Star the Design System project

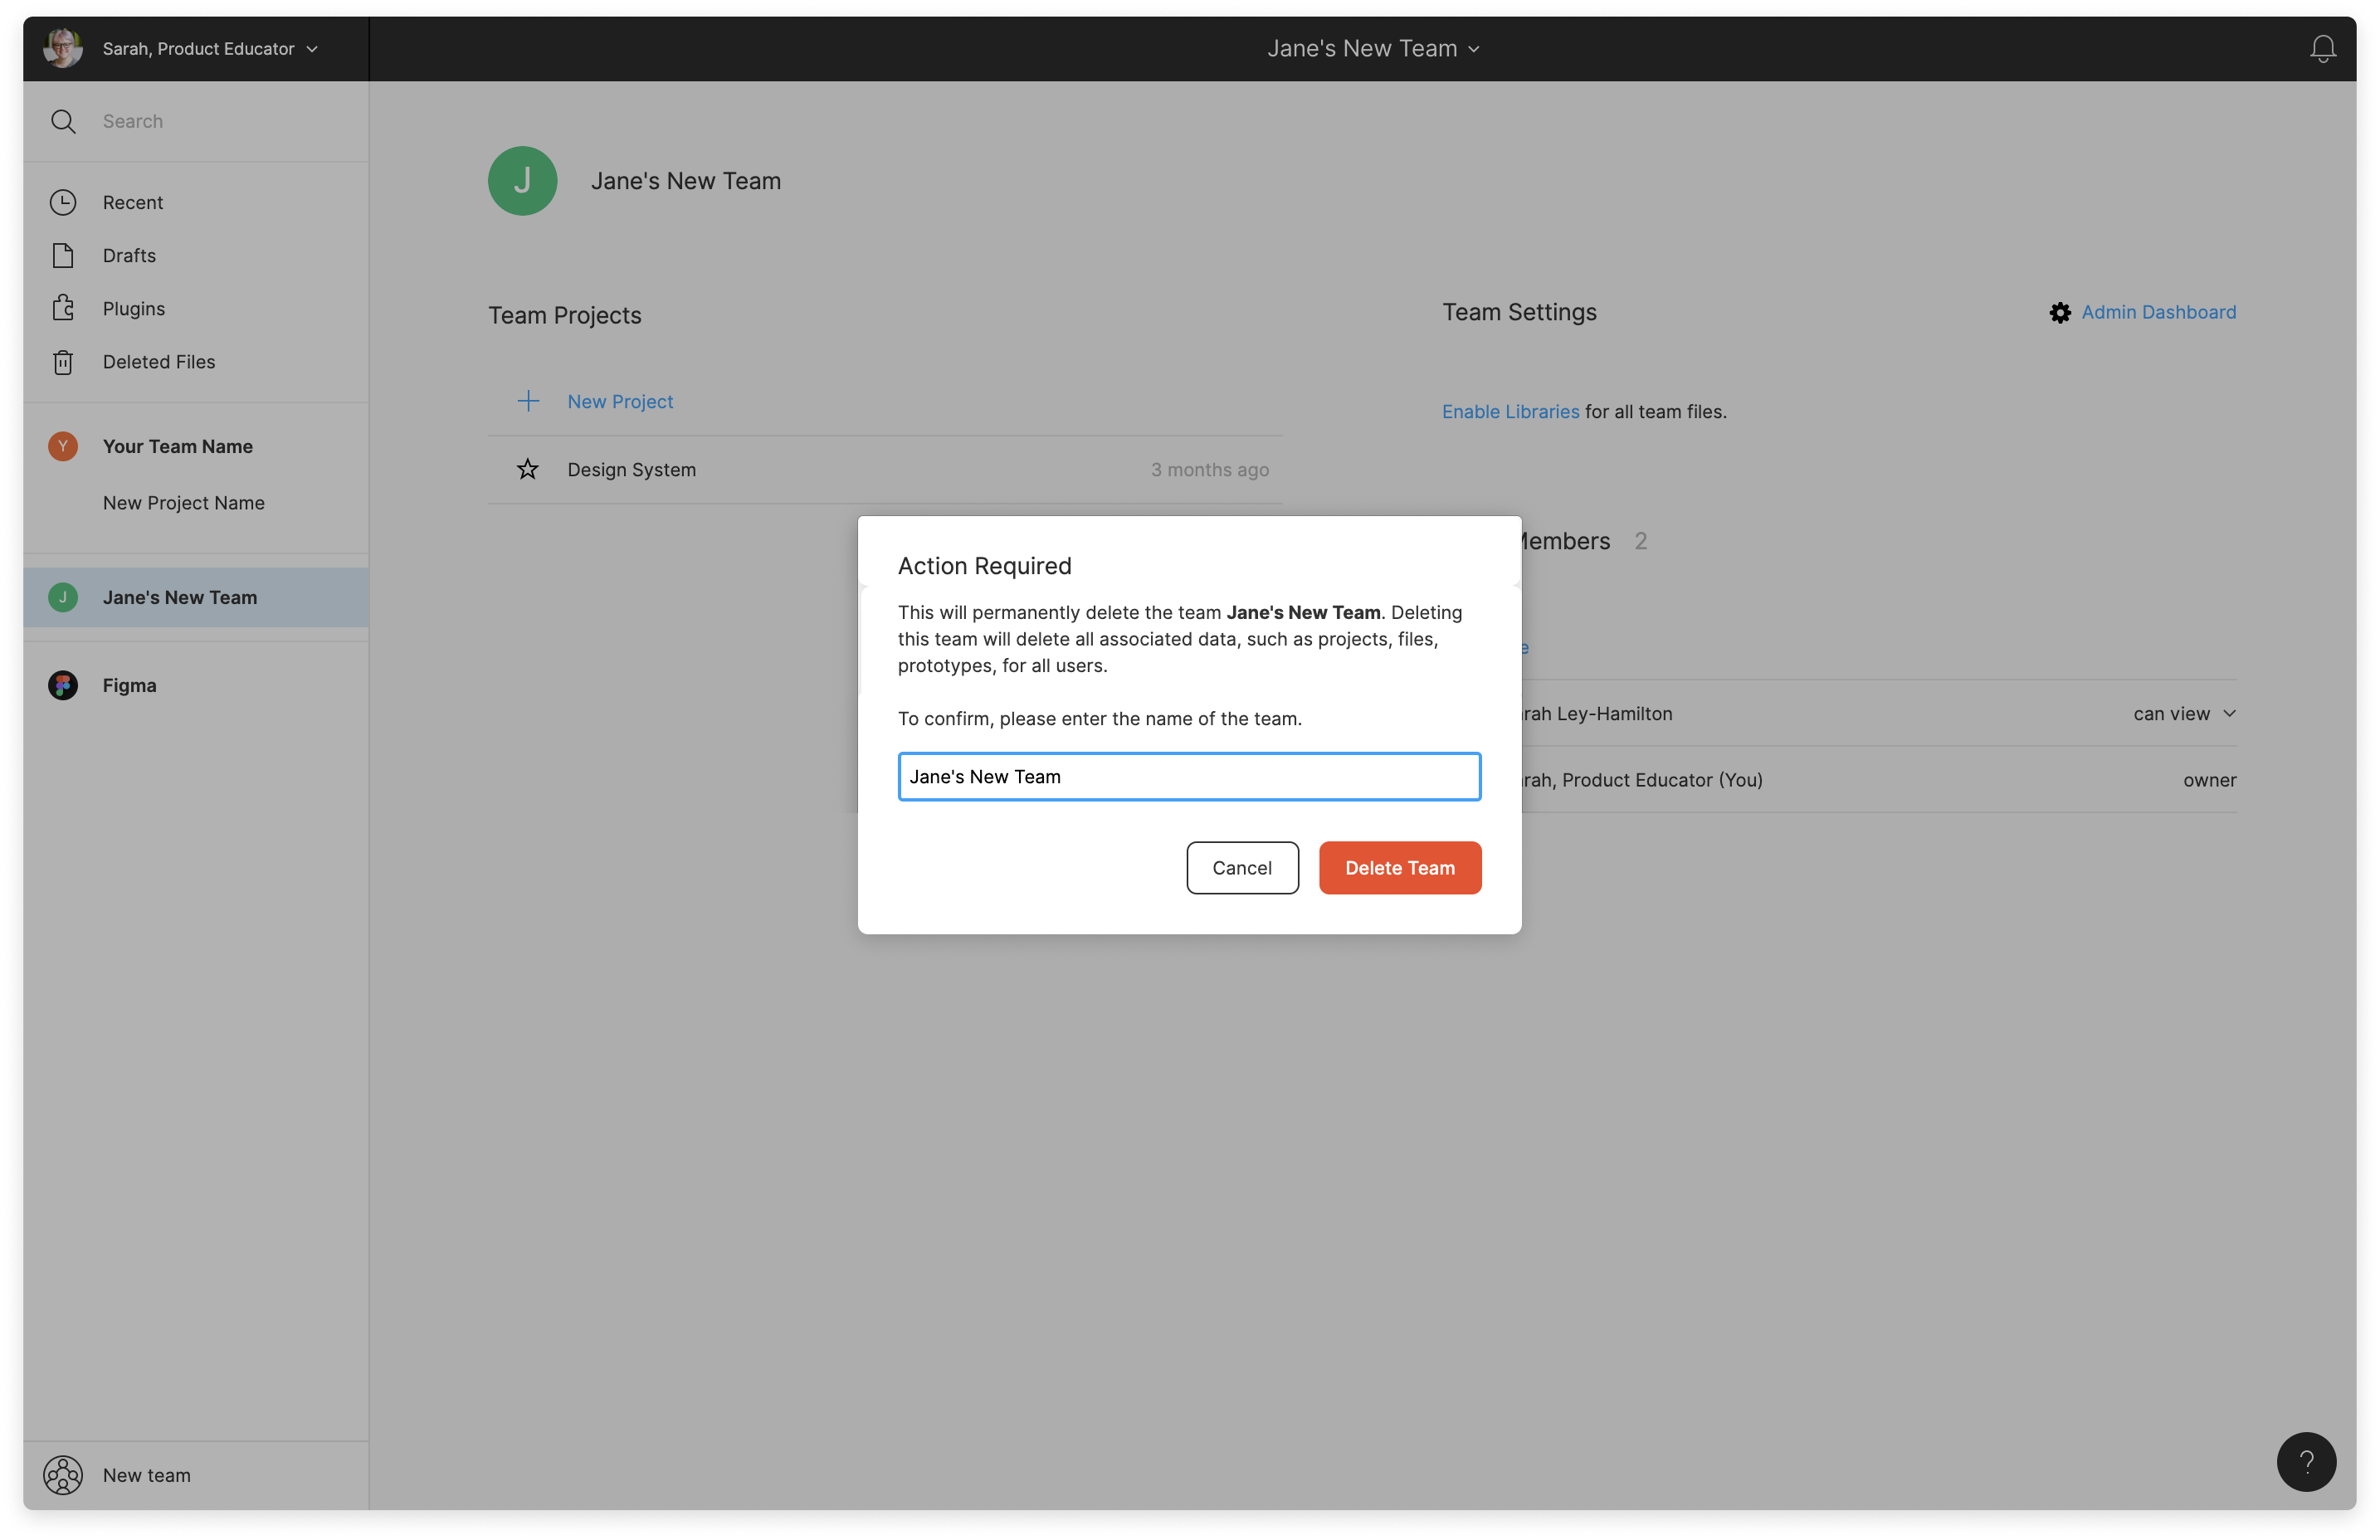(x=527, y=469)
